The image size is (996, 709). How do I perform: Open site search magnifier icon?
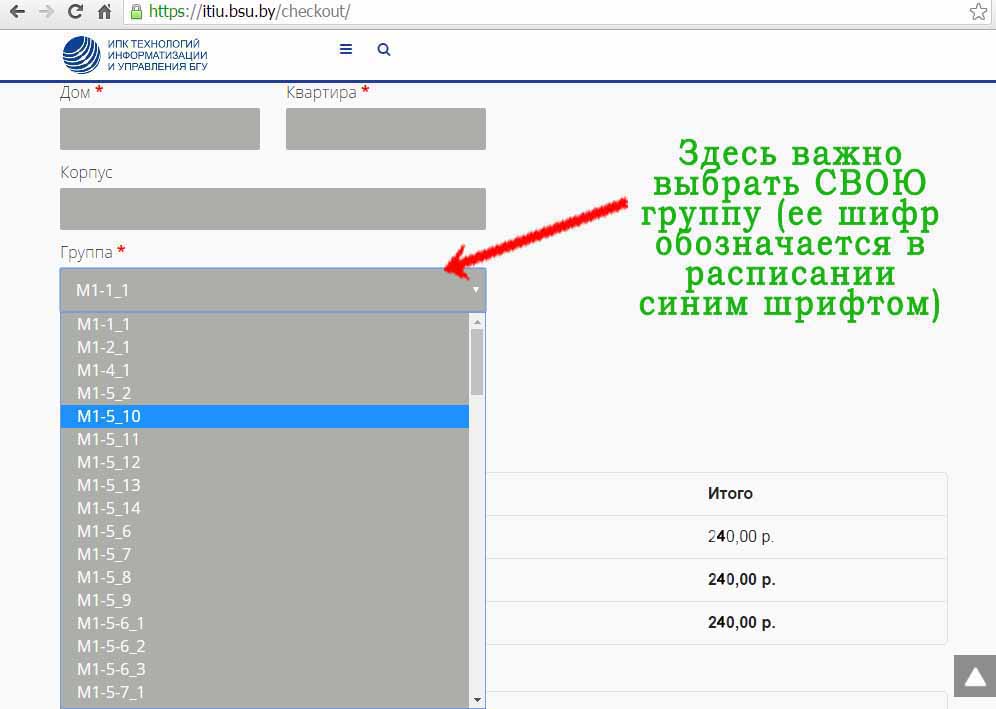click(384, 50)
